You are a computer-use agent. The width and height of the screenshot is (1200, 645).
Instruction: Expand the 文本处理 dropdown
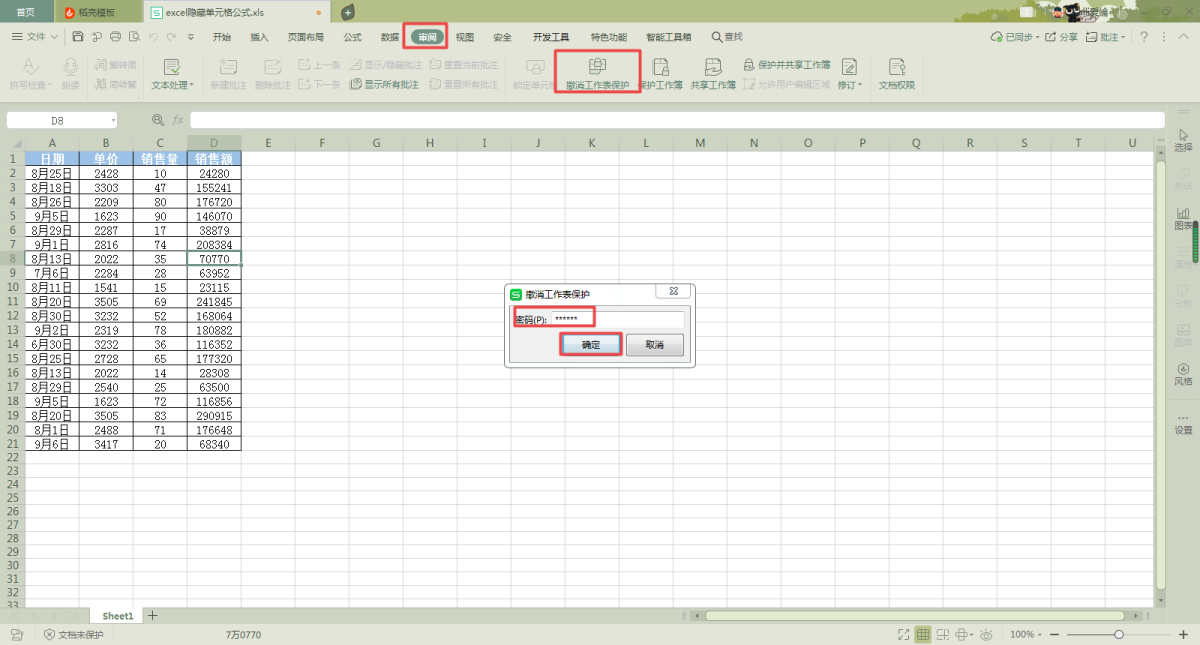[x=172, y=86]
